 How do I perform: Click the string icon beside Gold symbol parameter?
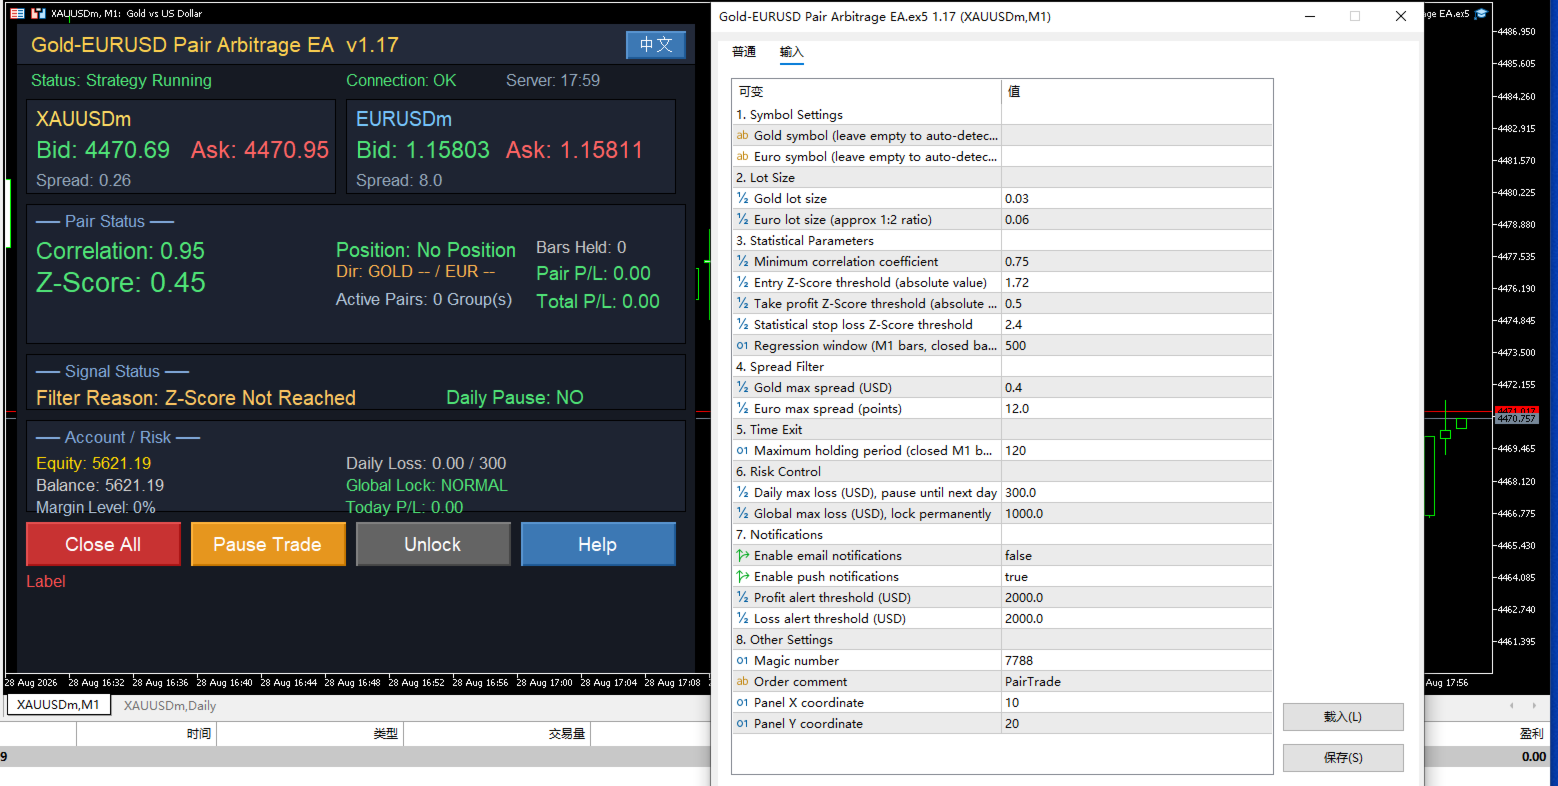click(742, 135)
